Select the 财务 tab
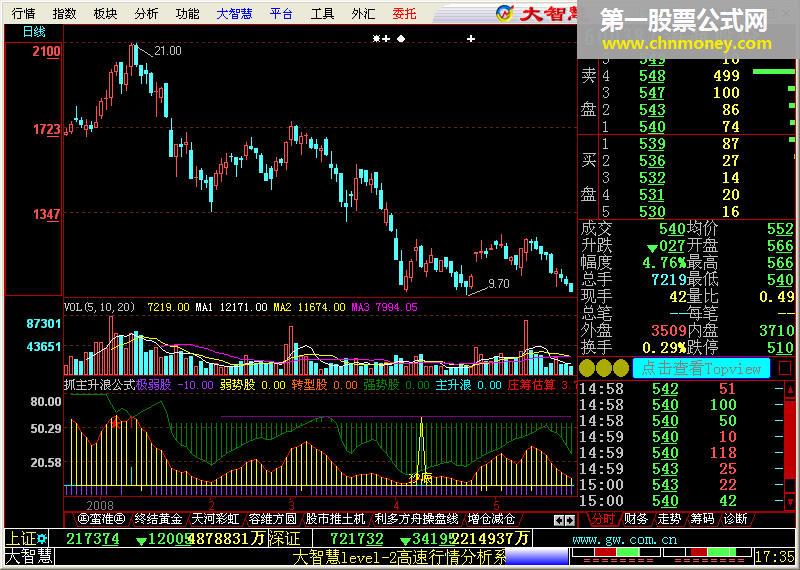This screenshot has width=800, height=570. tap(636, 519)
